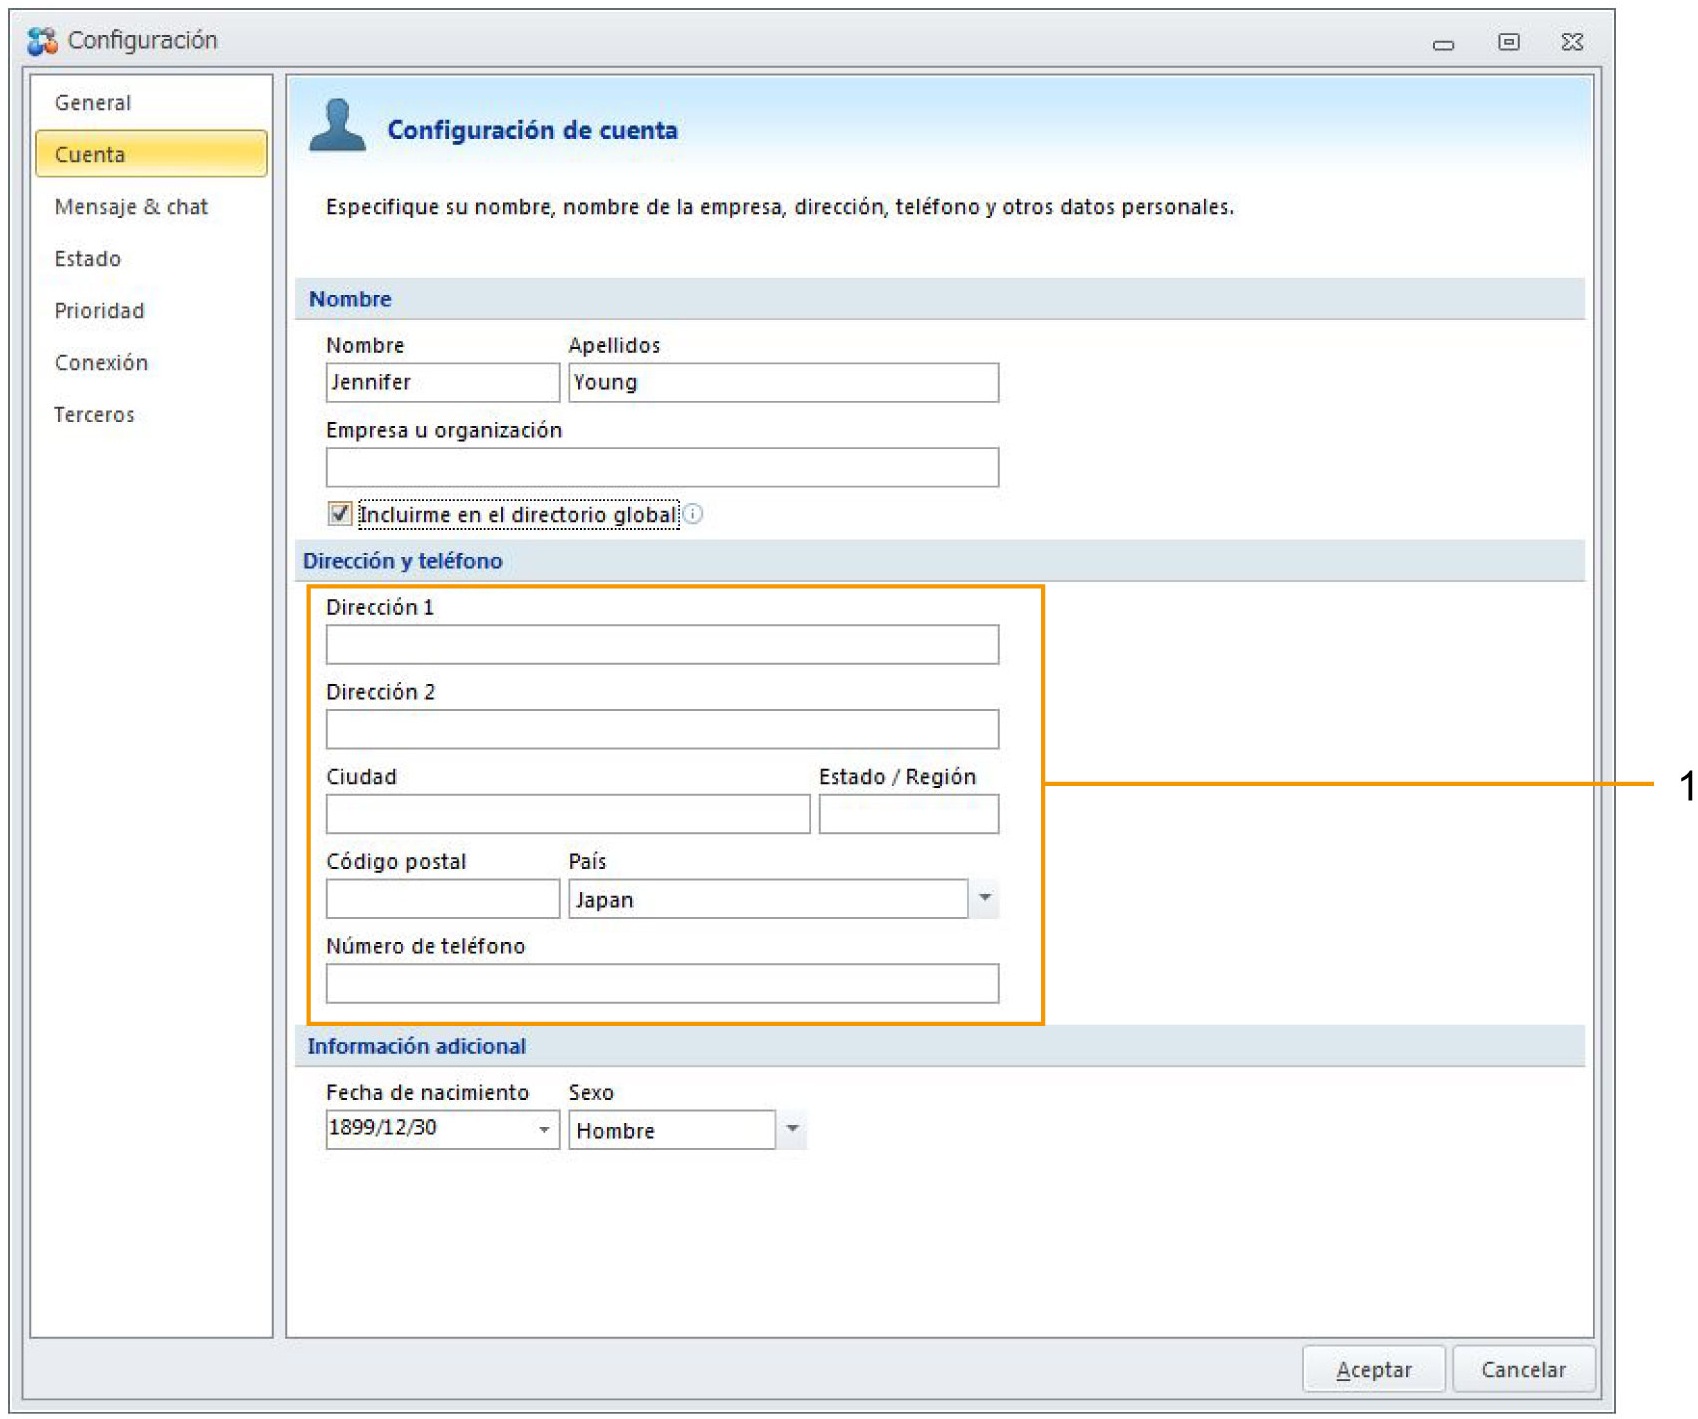Focus the Ciudad input field
The height and width of the screenshot is (1419, 1698).
pos(568,814)
